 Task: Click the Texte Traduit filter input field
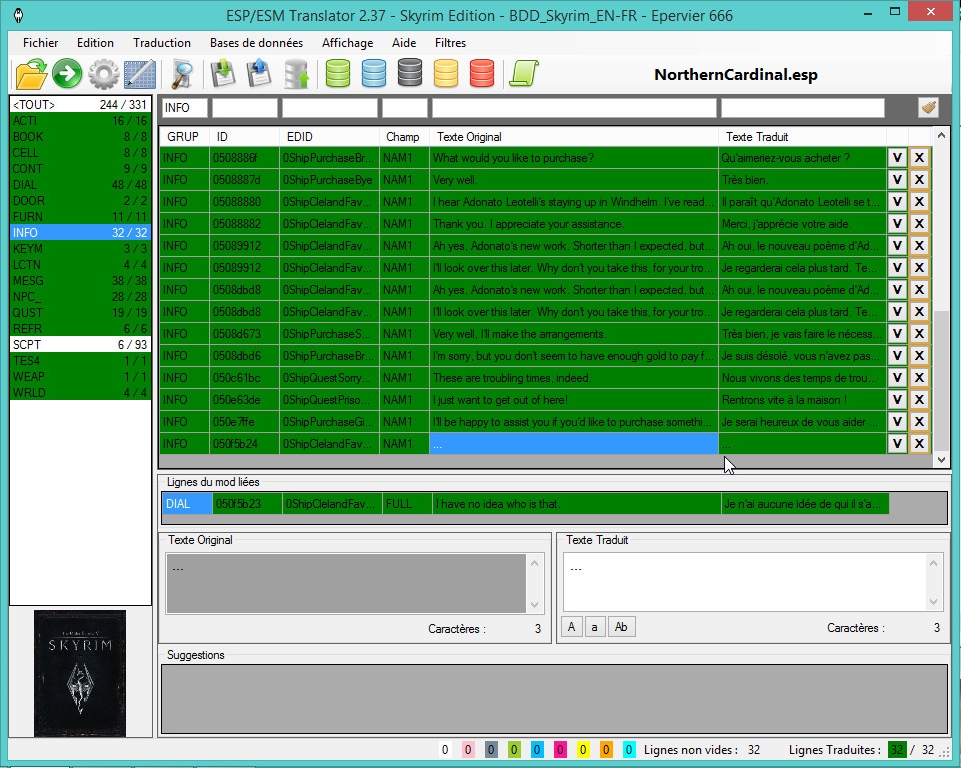[802, 108]
